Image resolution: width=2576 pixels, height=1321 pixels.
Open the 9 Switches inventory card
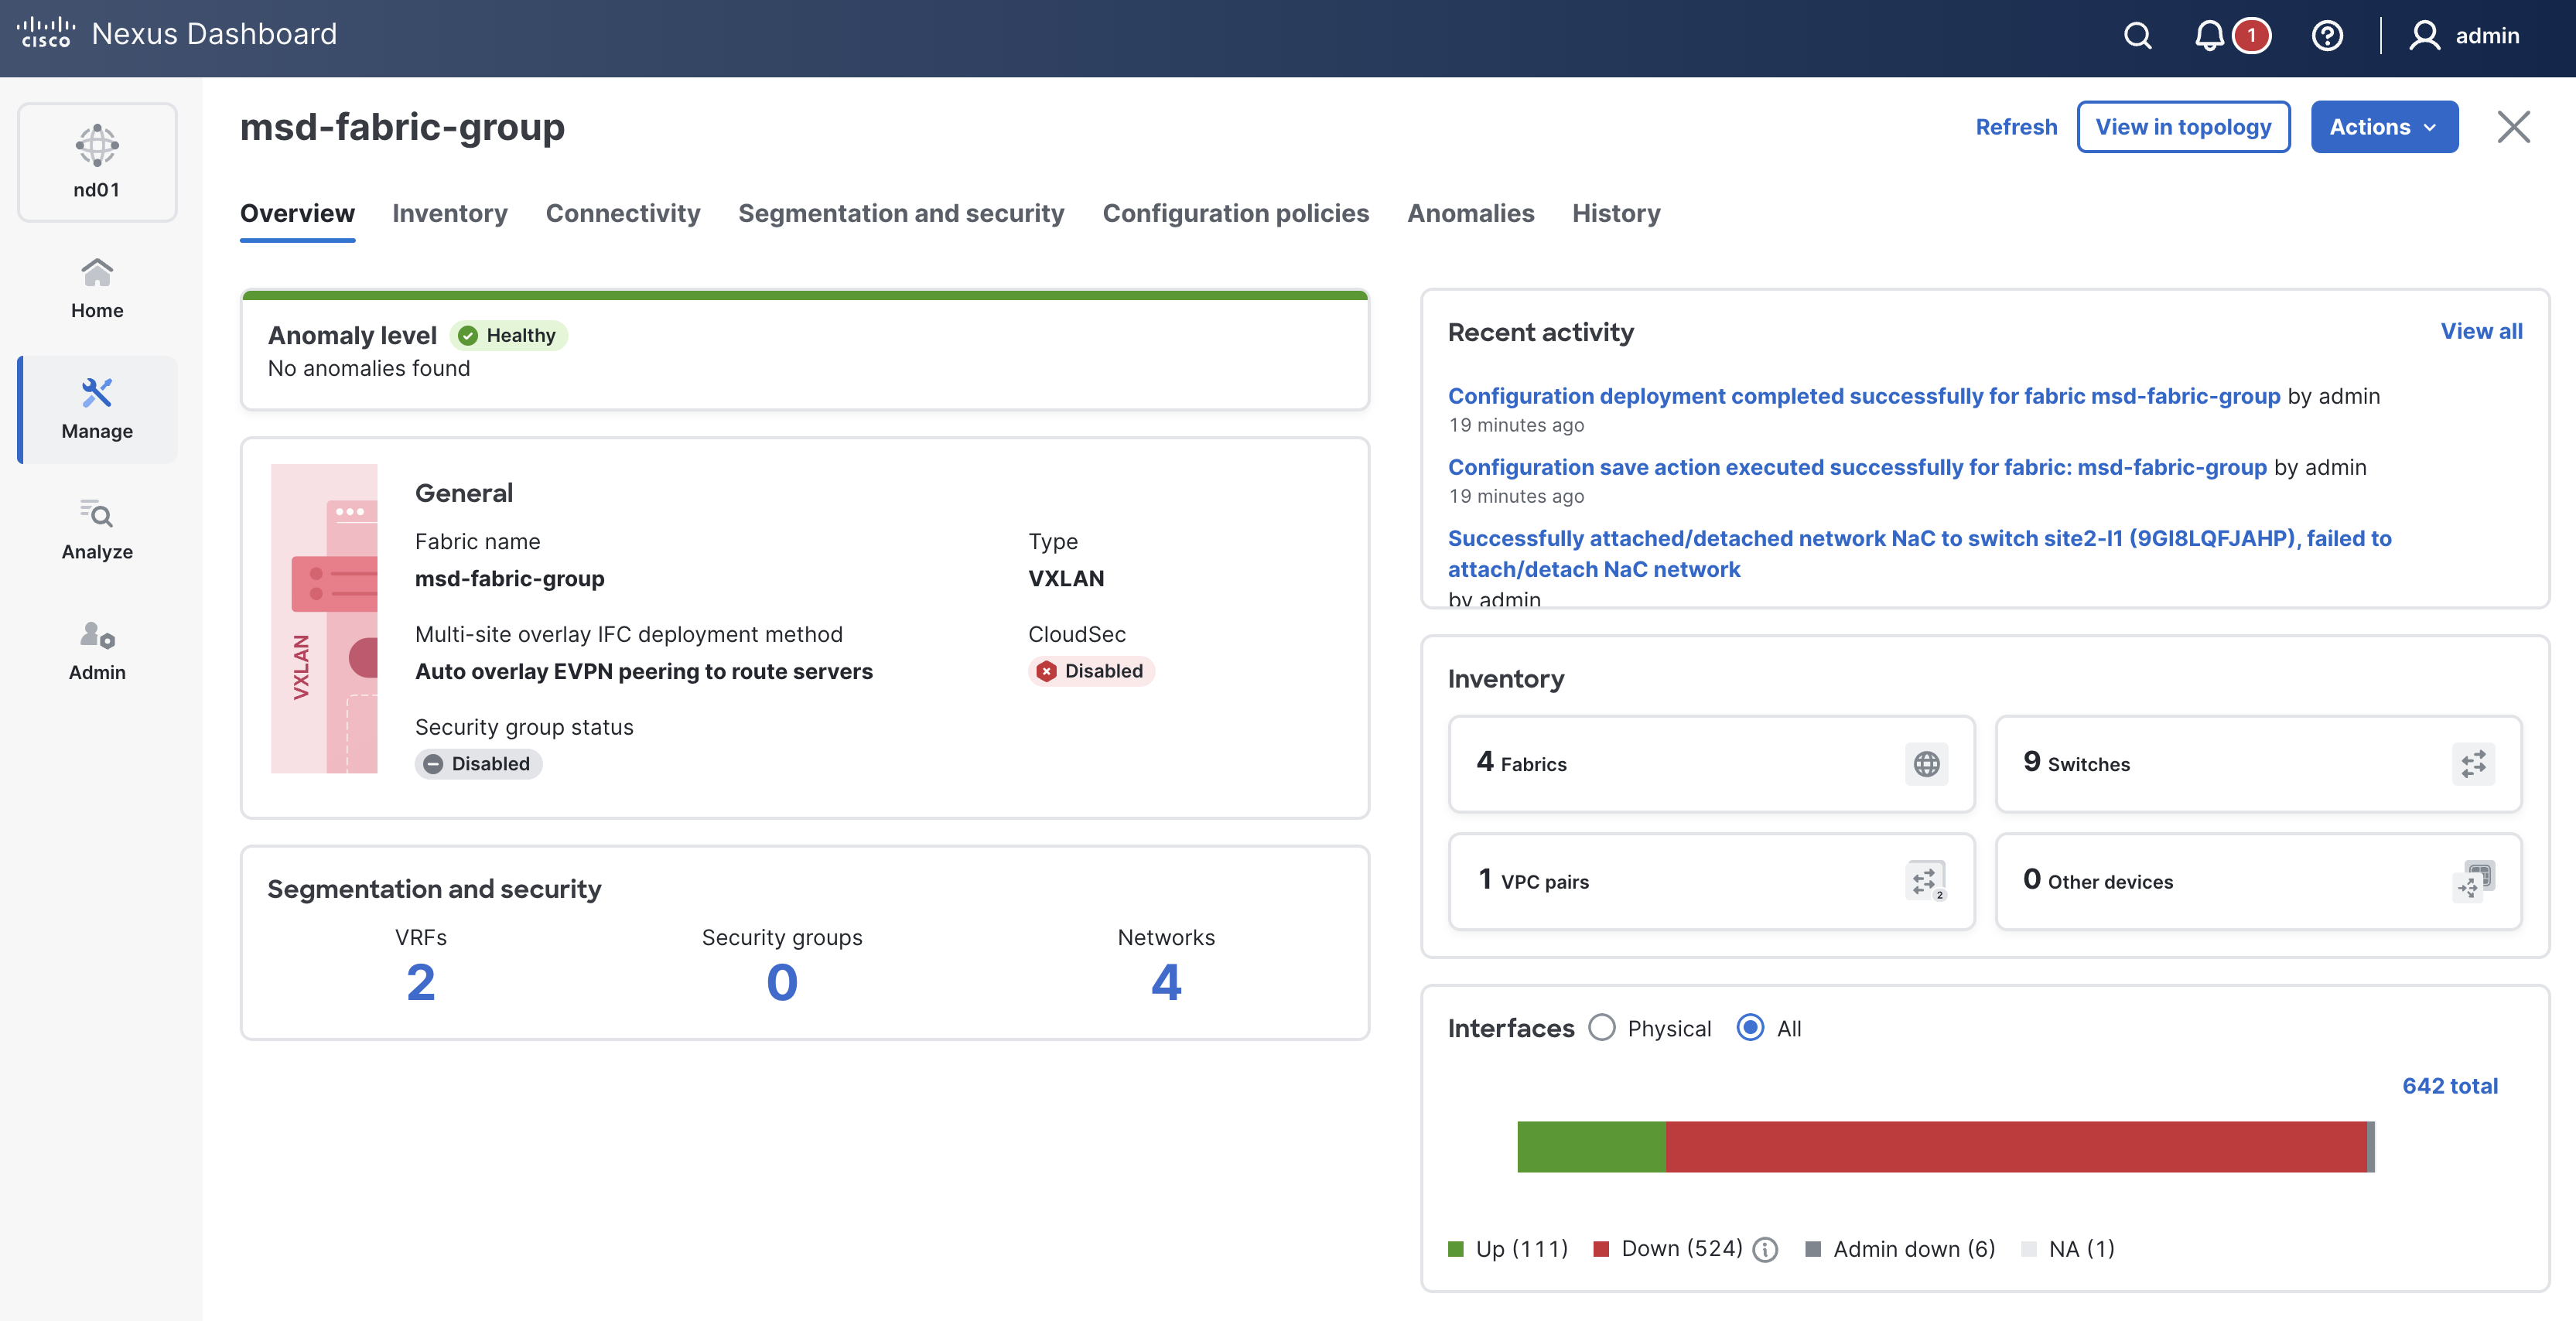coord(2258,764)
